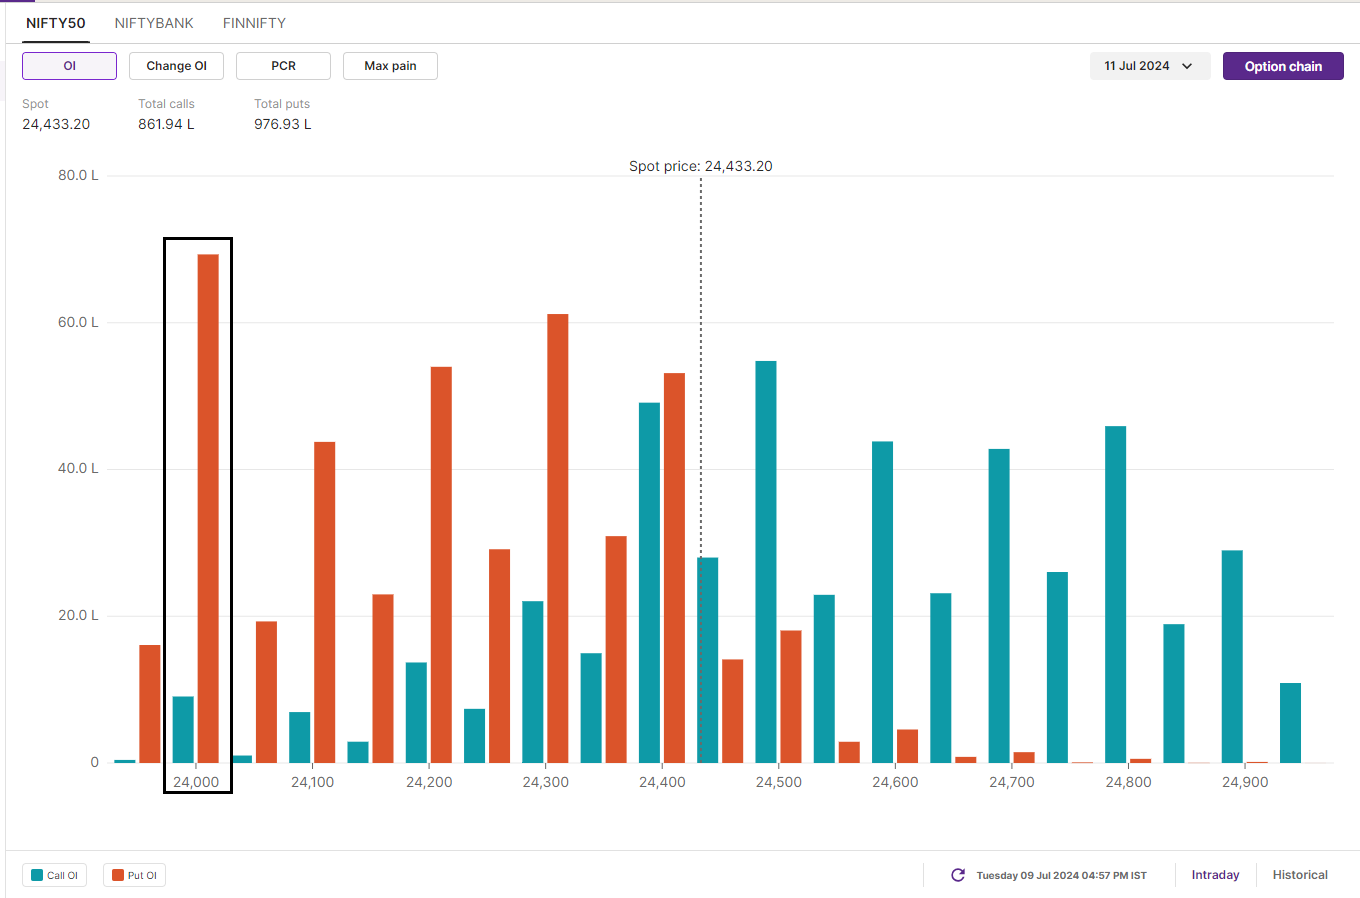Click the 24,100 strike axis label
The width and height of the screenshot is (1360, 898).
point(313,782)
